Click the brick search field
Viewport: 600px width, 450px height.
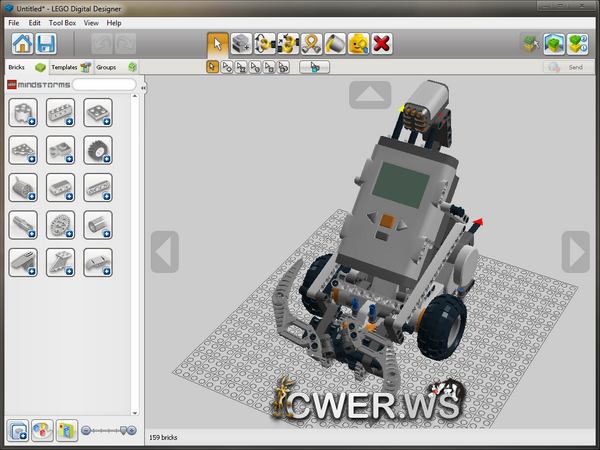tap(103, 85)
